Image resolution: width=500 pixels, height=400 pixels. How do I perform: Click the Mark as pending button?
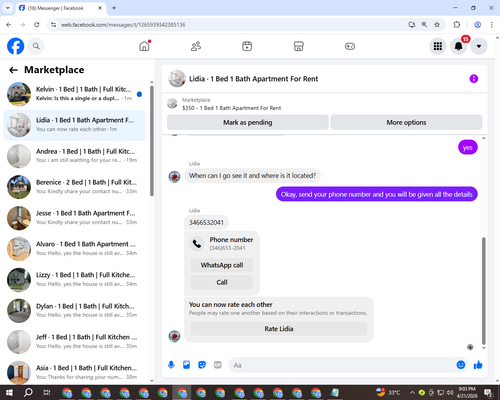coord(248,122)
